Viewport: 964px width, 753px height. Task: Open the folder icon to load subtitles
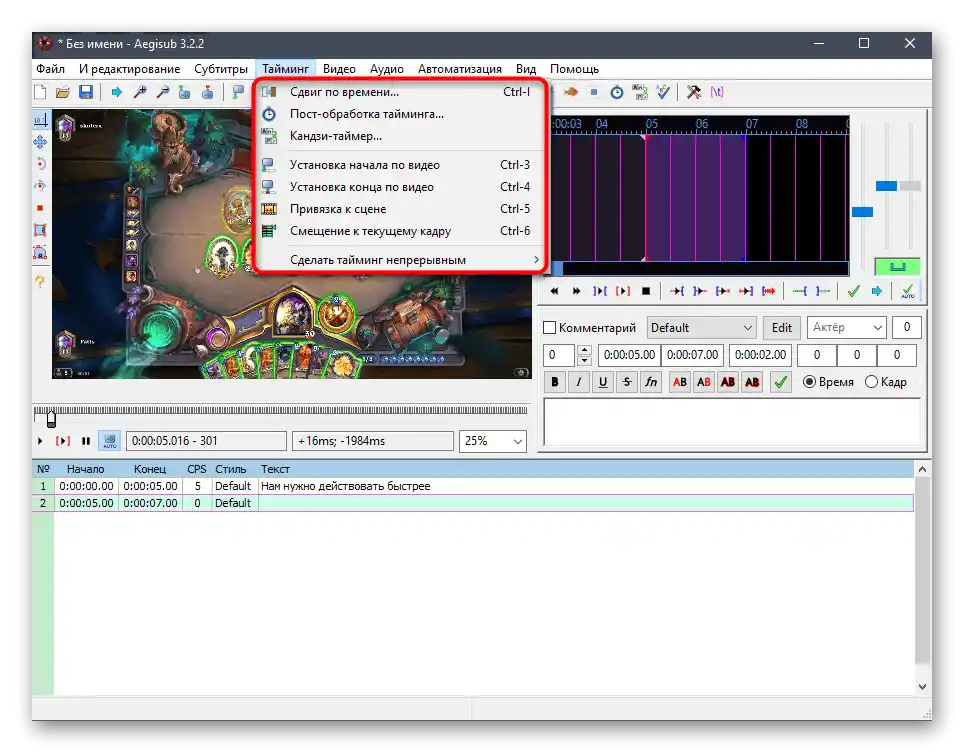(63, 93)
